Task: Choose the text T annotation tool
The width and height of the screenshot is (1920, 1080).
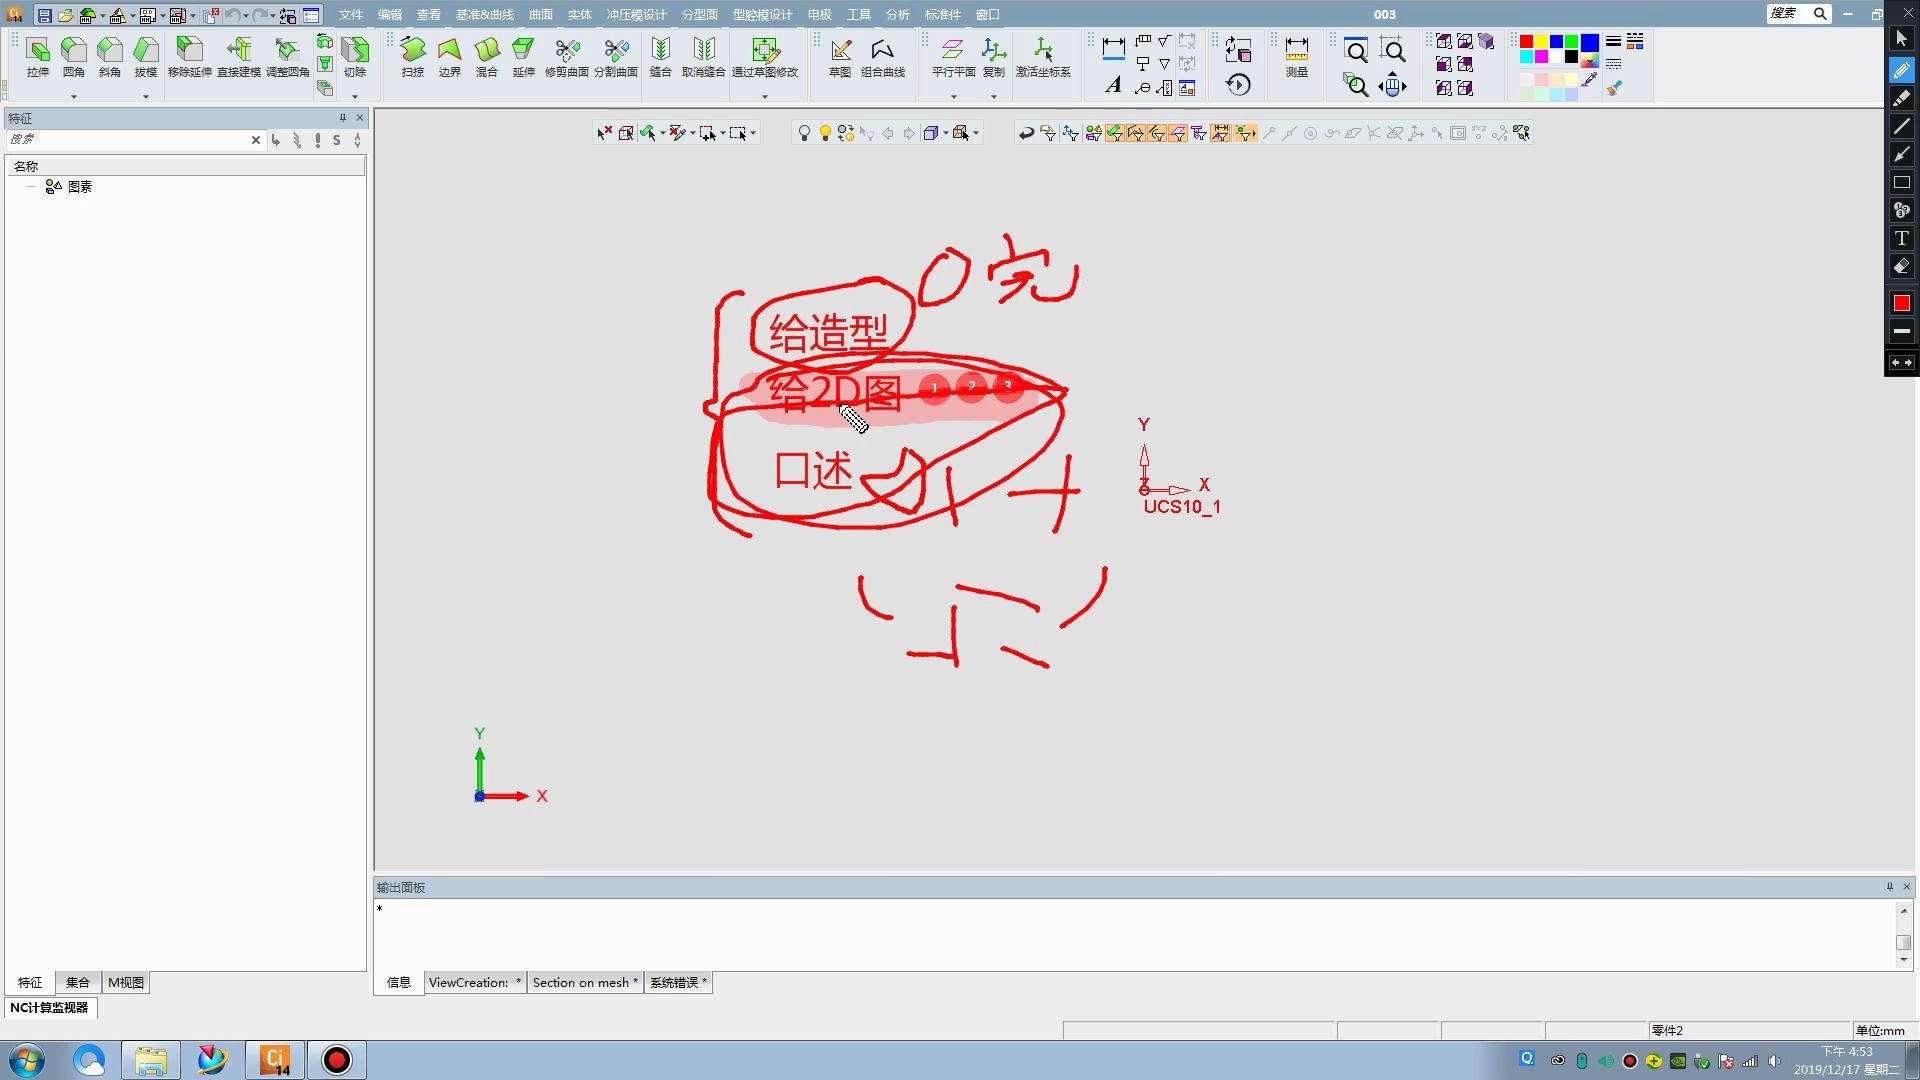Action: [1901, 238]
